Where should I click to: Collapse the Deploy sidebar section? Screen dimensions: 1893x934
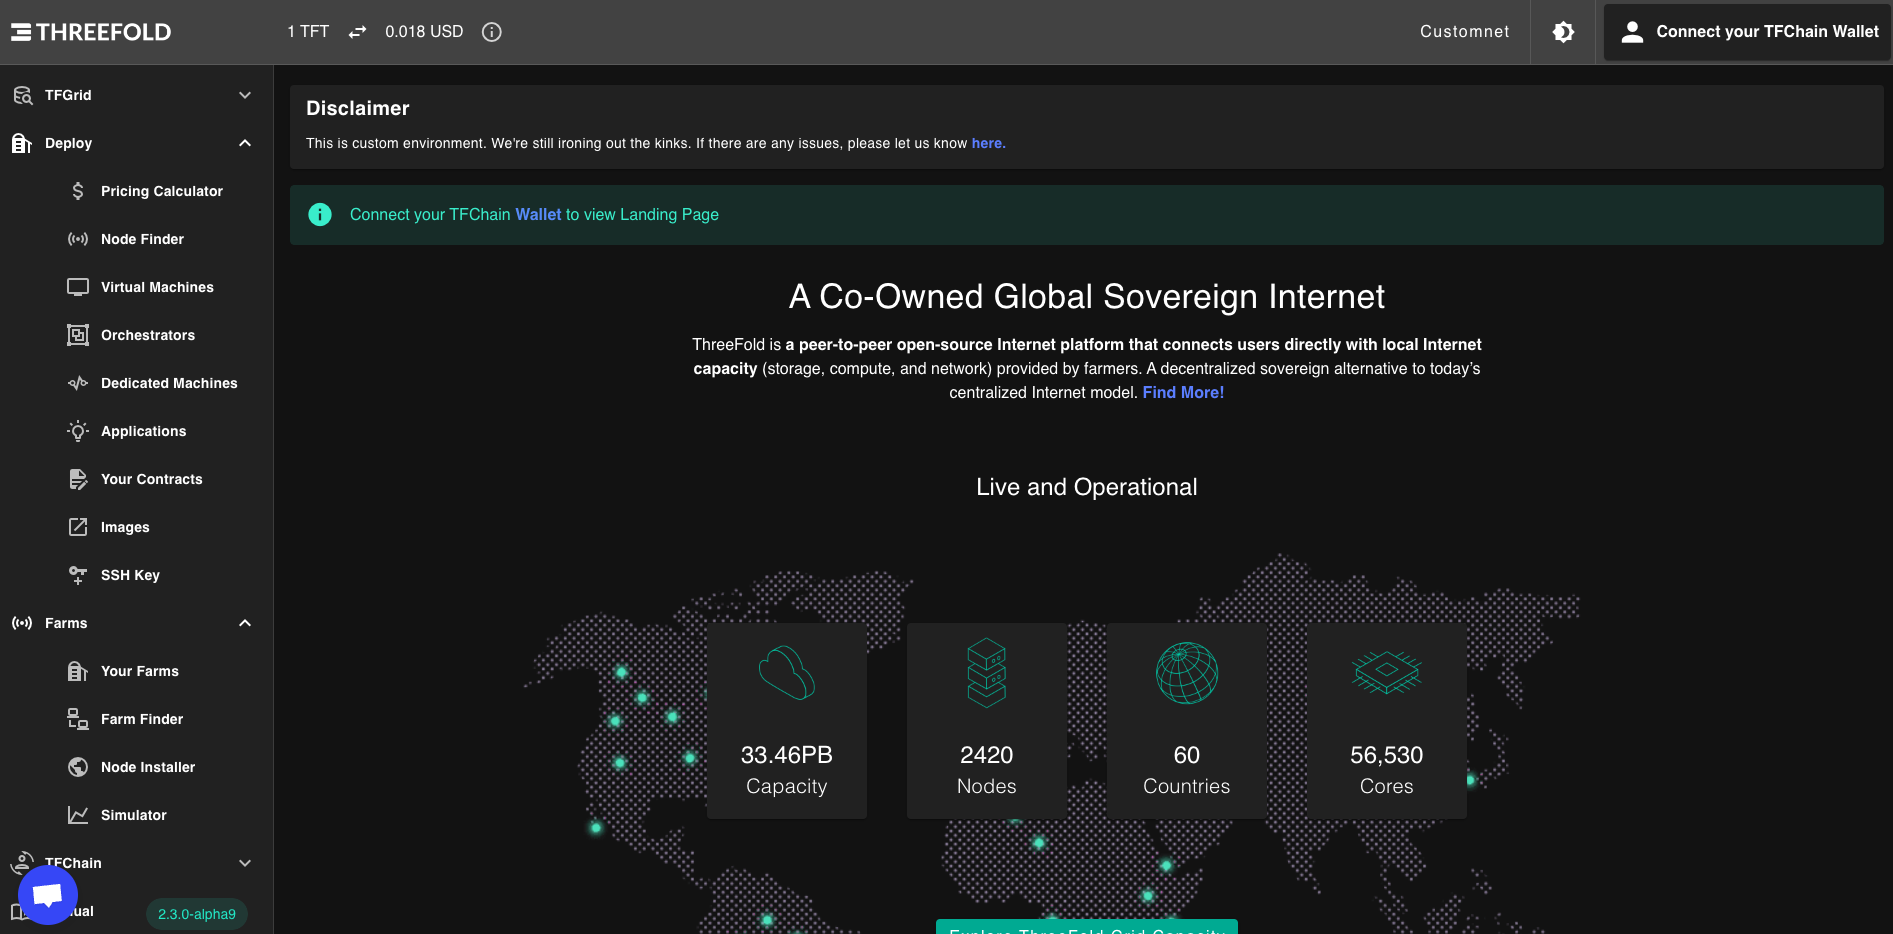tap(245, 143)
